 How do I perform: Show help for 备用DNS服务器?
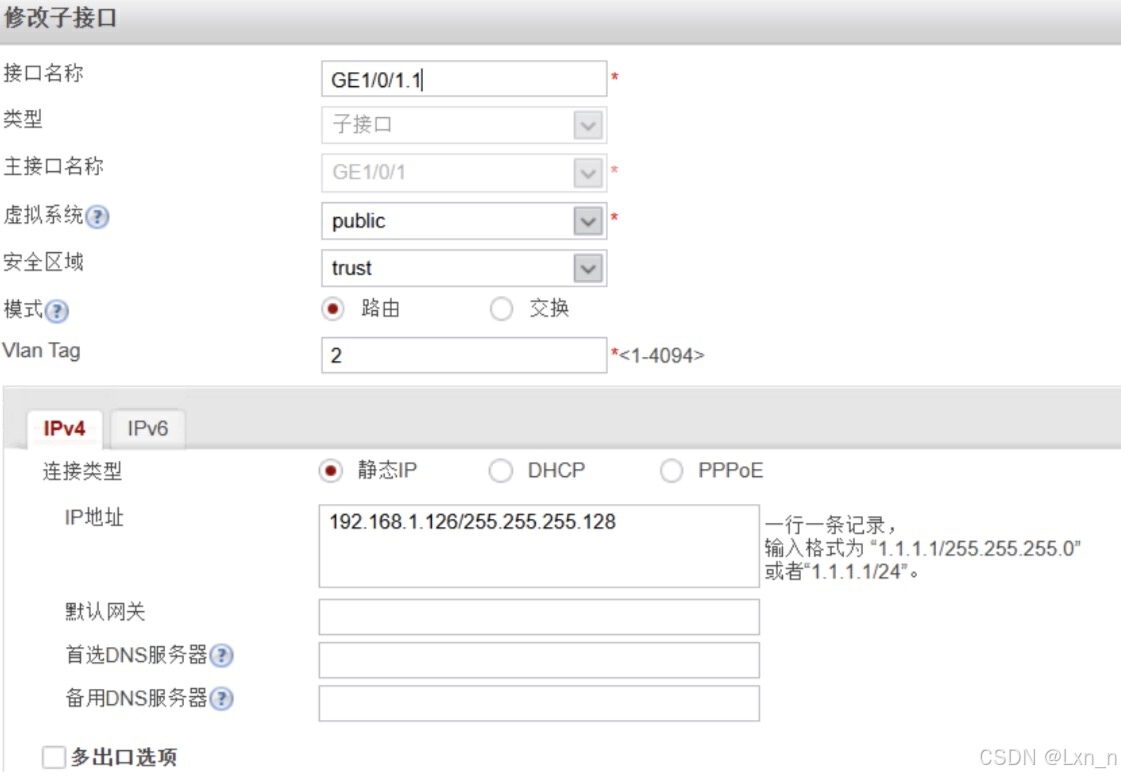pos(222,698)
